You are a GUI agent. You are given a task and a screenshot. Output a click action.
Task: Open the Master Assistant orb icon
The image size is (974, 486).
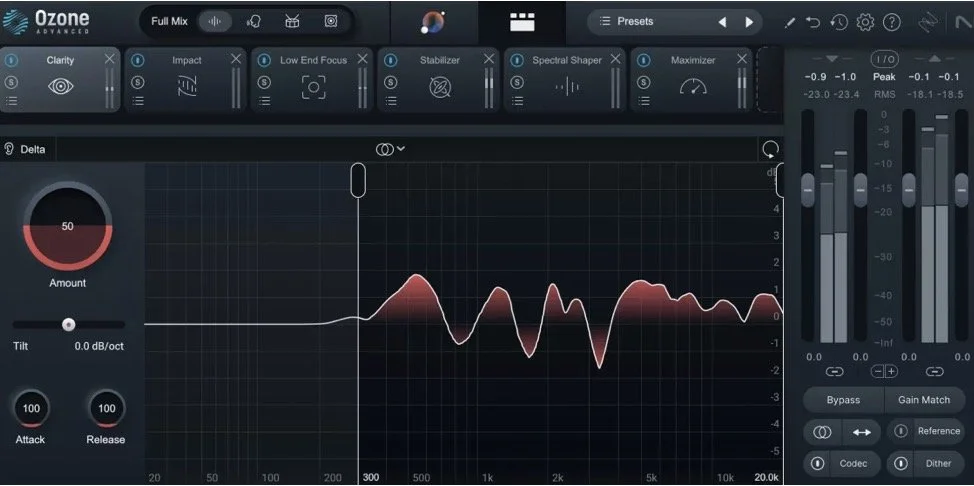coord(433,22)
